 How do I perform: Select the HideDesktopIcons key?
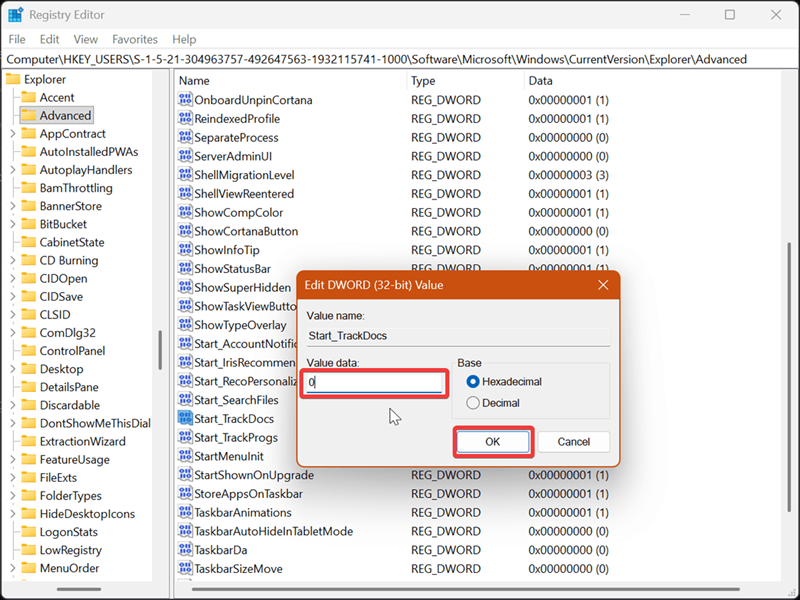[x=87, y=514]
